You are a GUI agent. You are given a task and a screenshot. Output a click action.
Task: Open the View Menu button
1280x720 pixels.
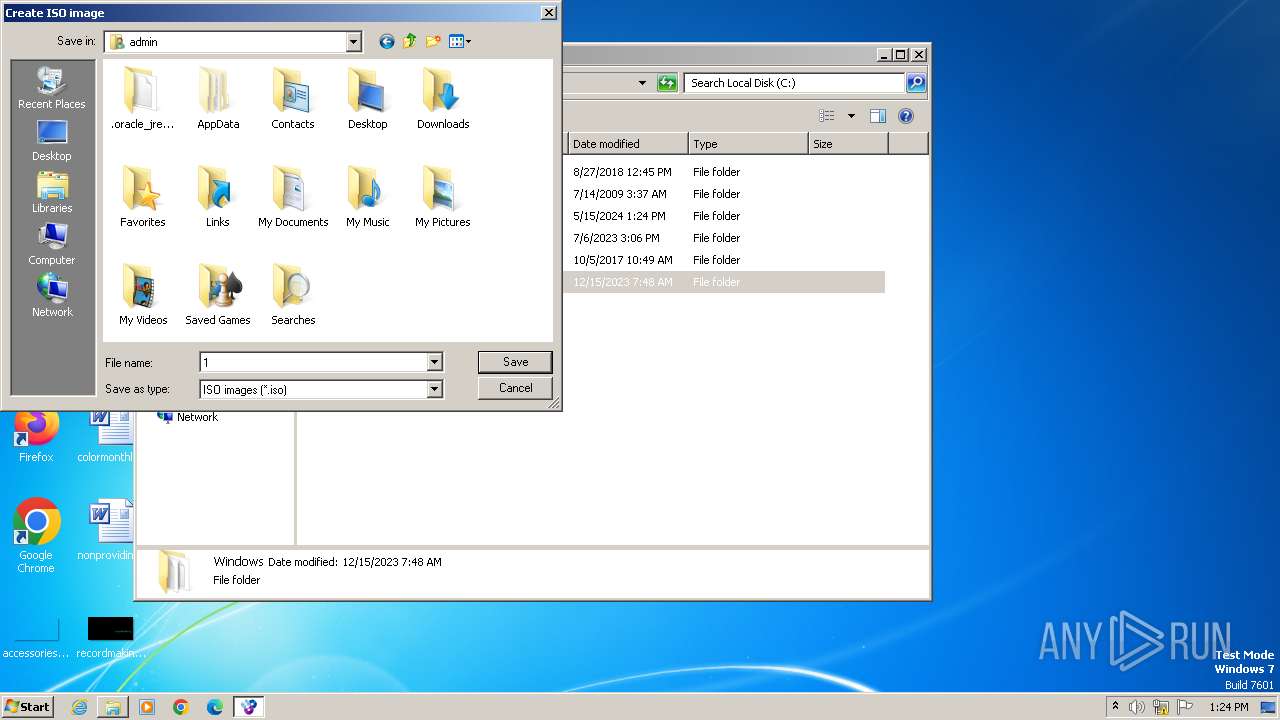point(460,41)
